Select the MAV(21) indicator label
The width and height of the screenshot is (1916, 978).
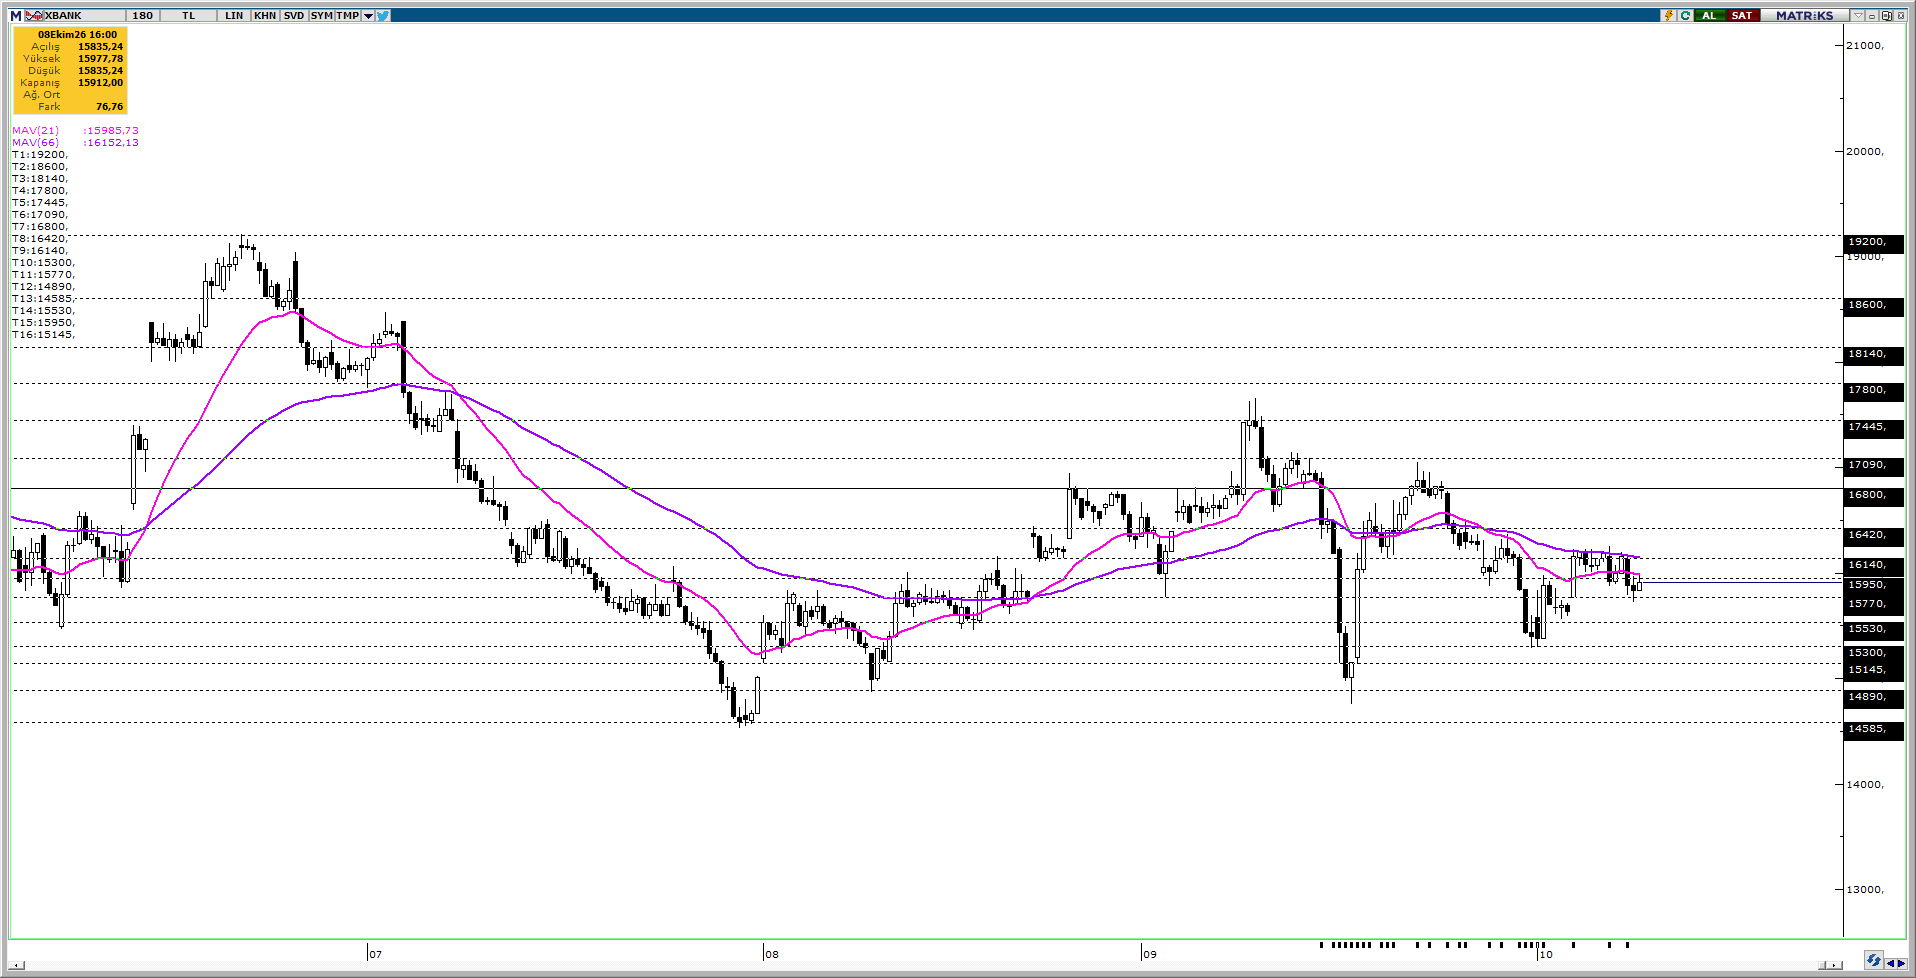[x=36, y=130]
